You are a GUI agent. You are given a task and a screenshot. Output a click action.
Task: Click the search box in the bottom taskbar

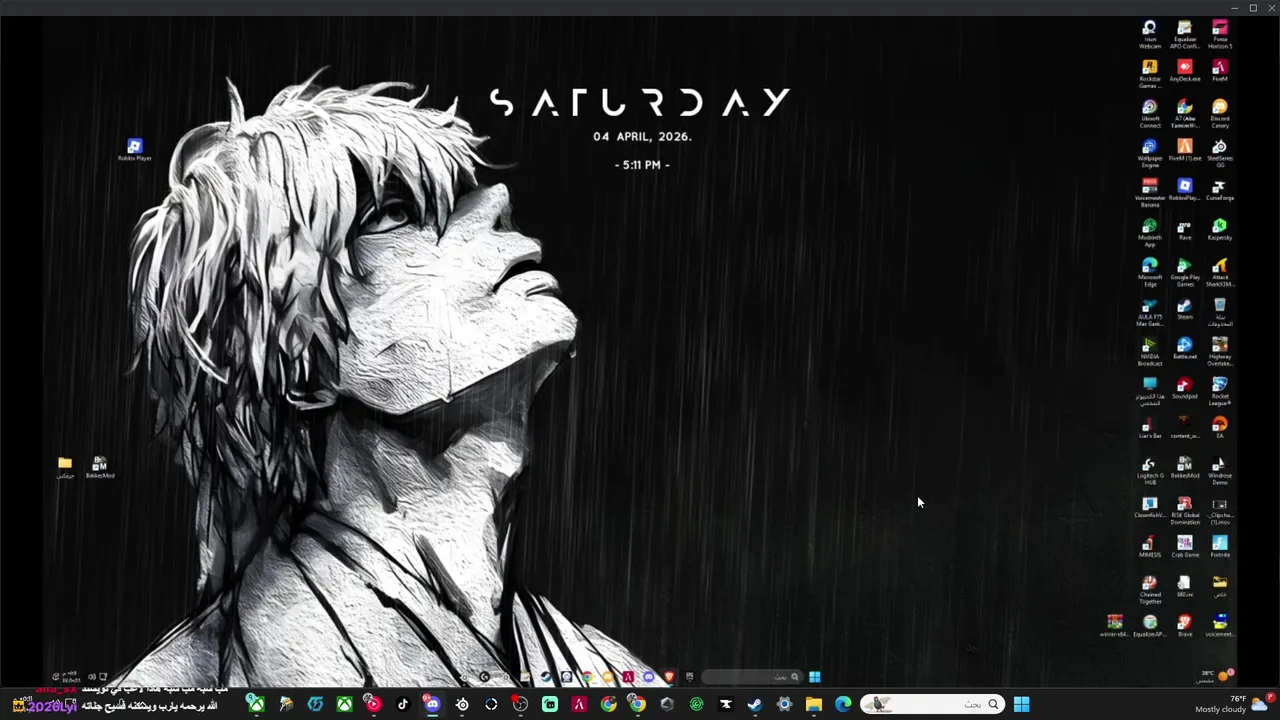(x=931, y=704)
